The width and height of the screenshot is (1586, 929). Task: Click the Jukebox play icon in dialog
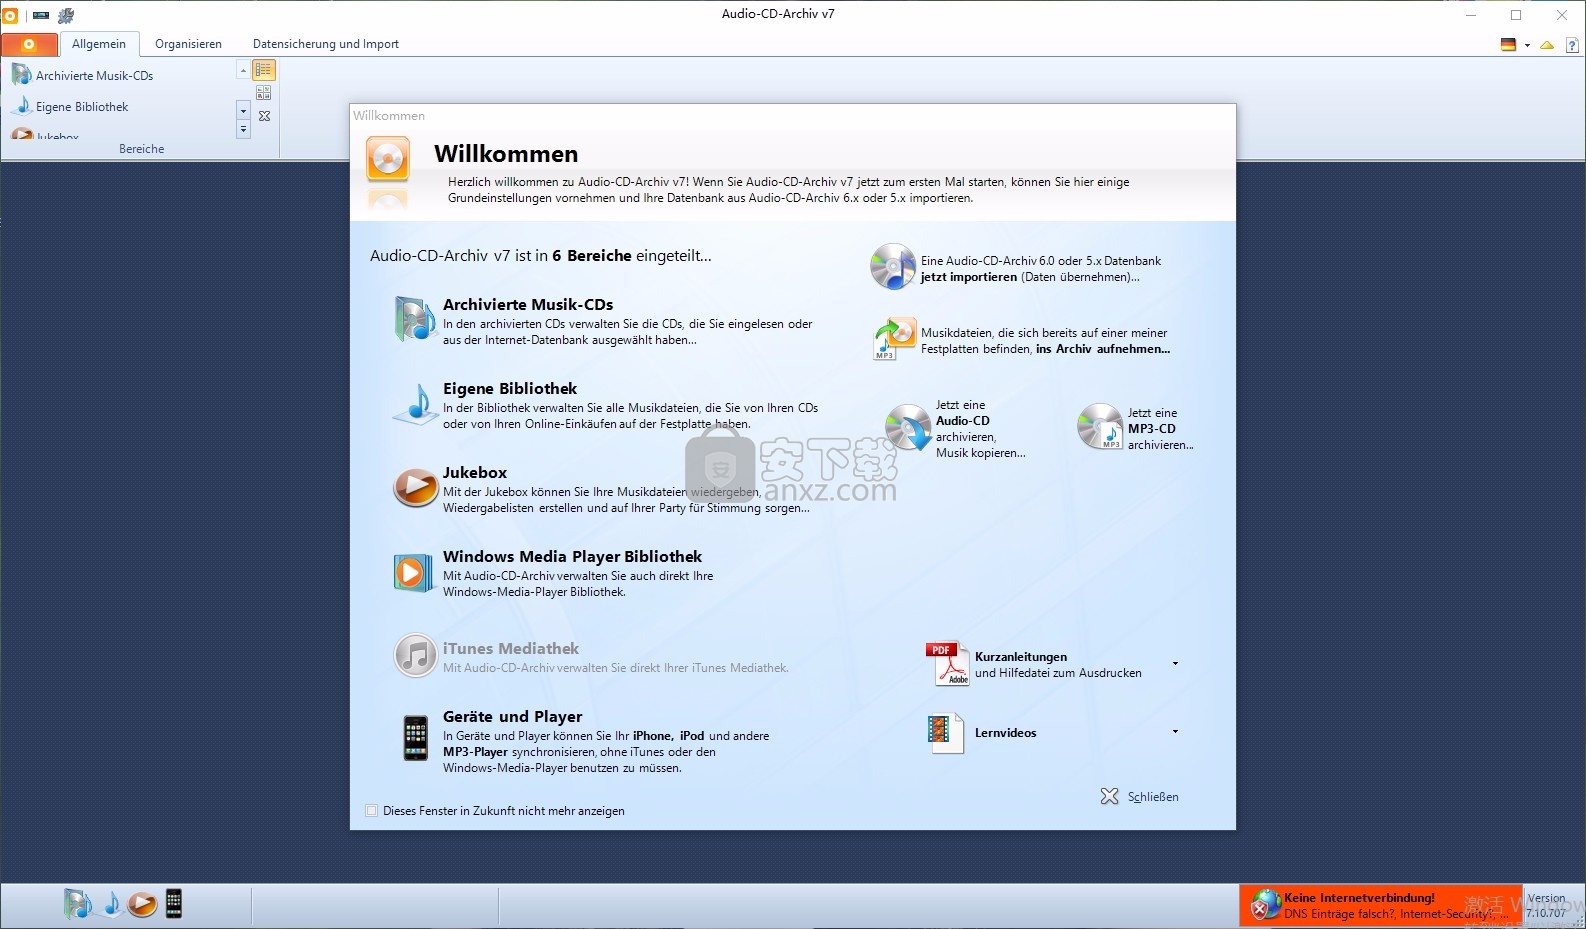(415, 487)
